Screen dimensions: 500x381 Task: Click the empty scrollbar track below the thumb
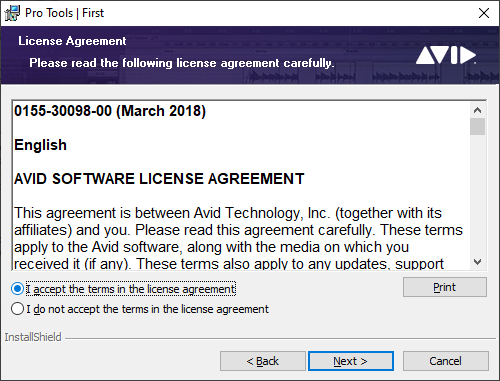point(477,195)
